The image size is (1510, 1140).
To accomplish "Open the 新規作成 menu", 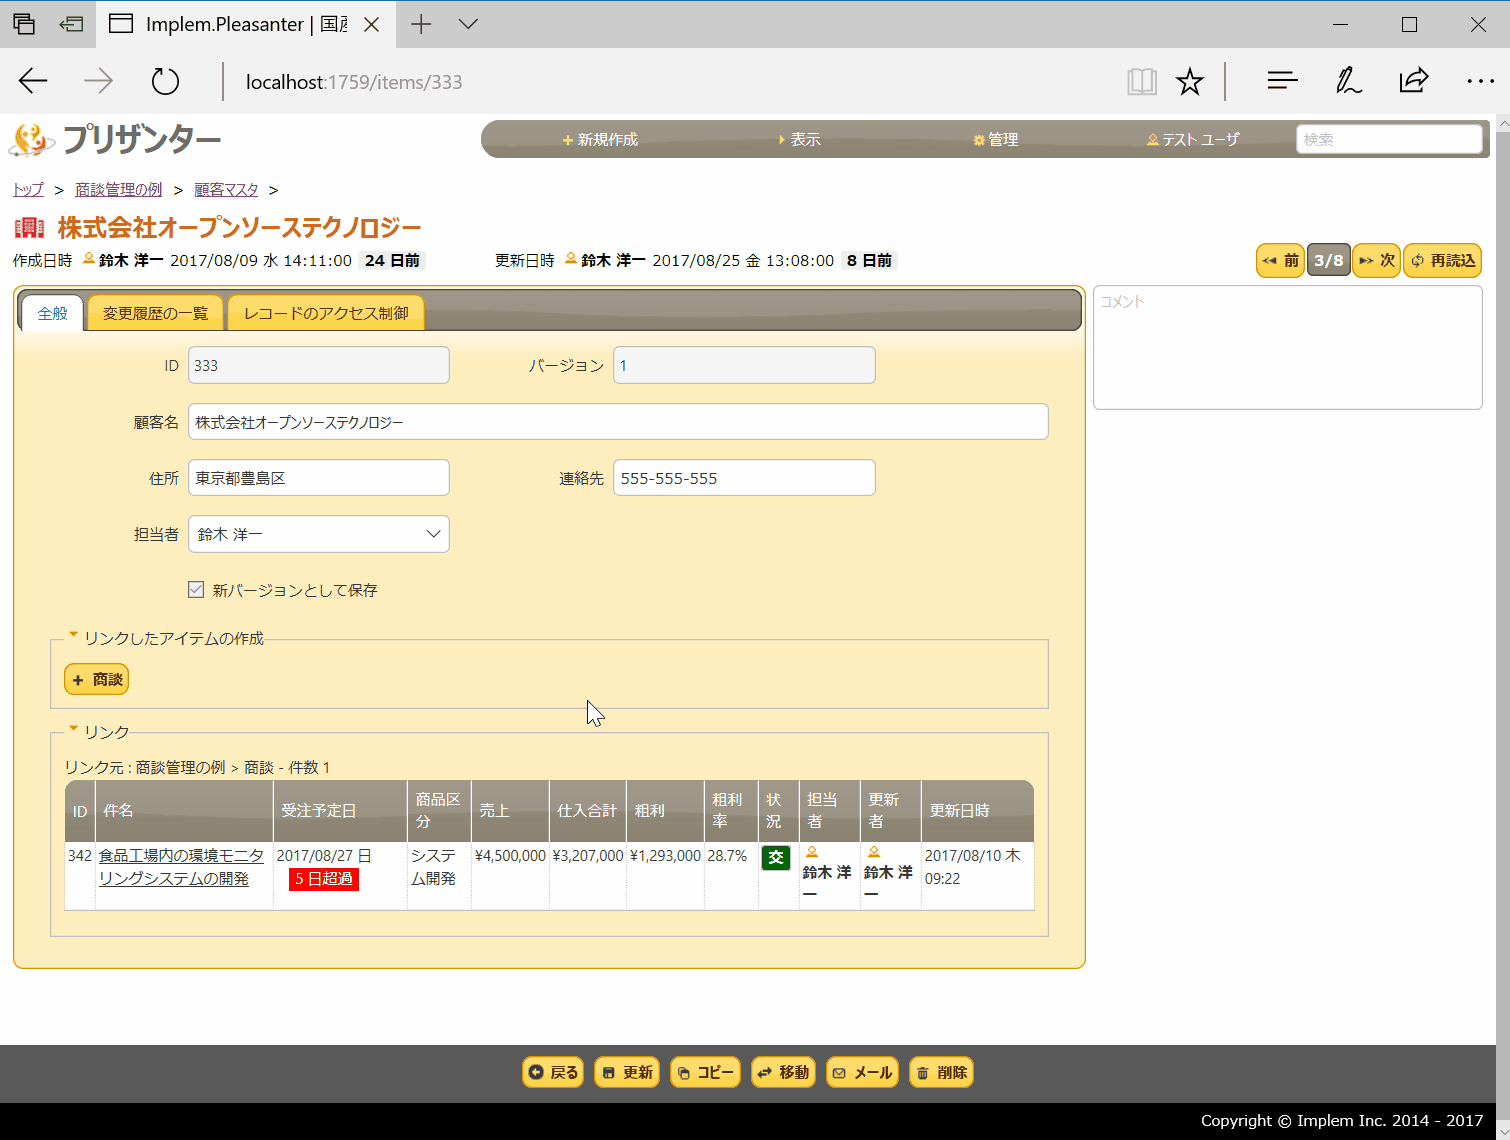I will coord(600,140).
